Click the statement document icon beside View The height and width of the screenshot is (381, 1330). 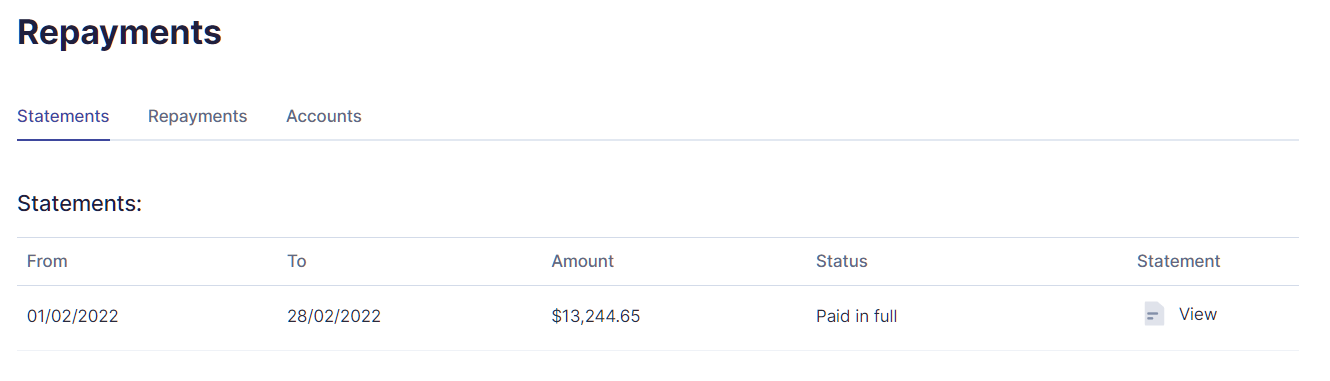(1154, 314)
